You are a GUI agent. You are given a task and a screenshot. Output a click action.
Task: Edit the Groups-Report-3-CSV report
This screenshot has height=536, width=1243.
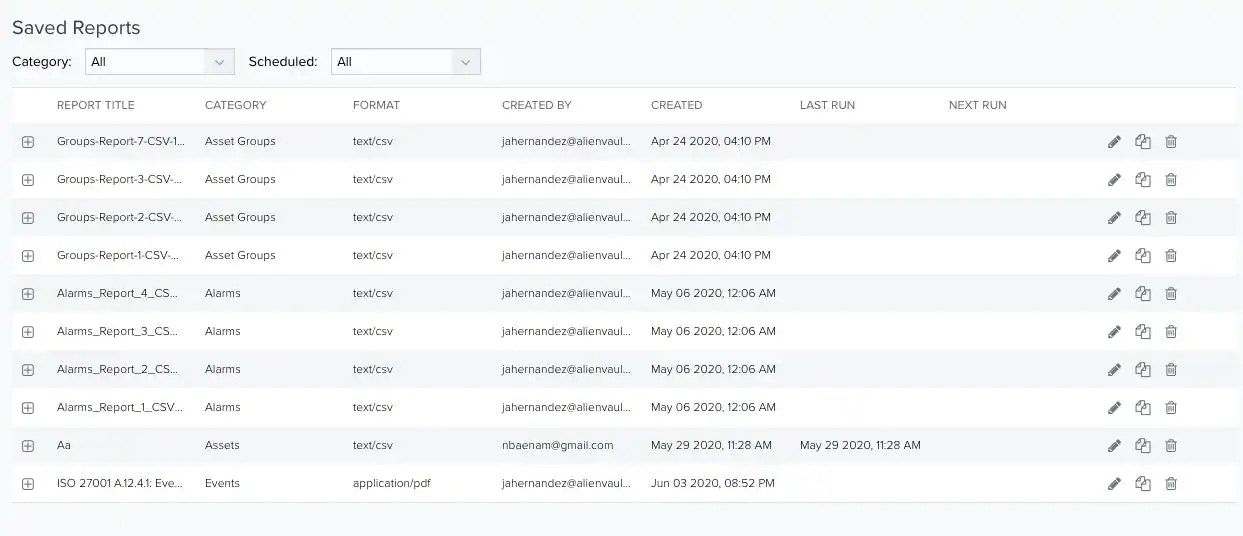pyautogui.click(x=1114, y=180)
